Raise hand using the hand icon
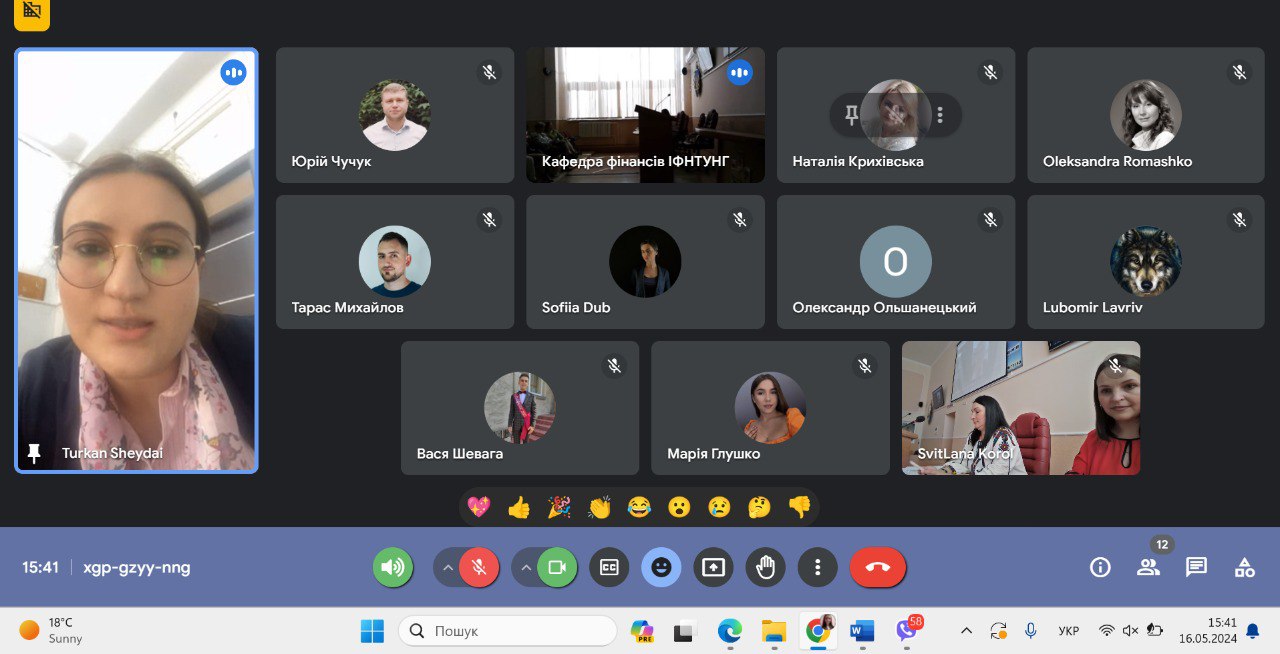The width and height of the screenshot is (1280, 654). click(765, 567)
